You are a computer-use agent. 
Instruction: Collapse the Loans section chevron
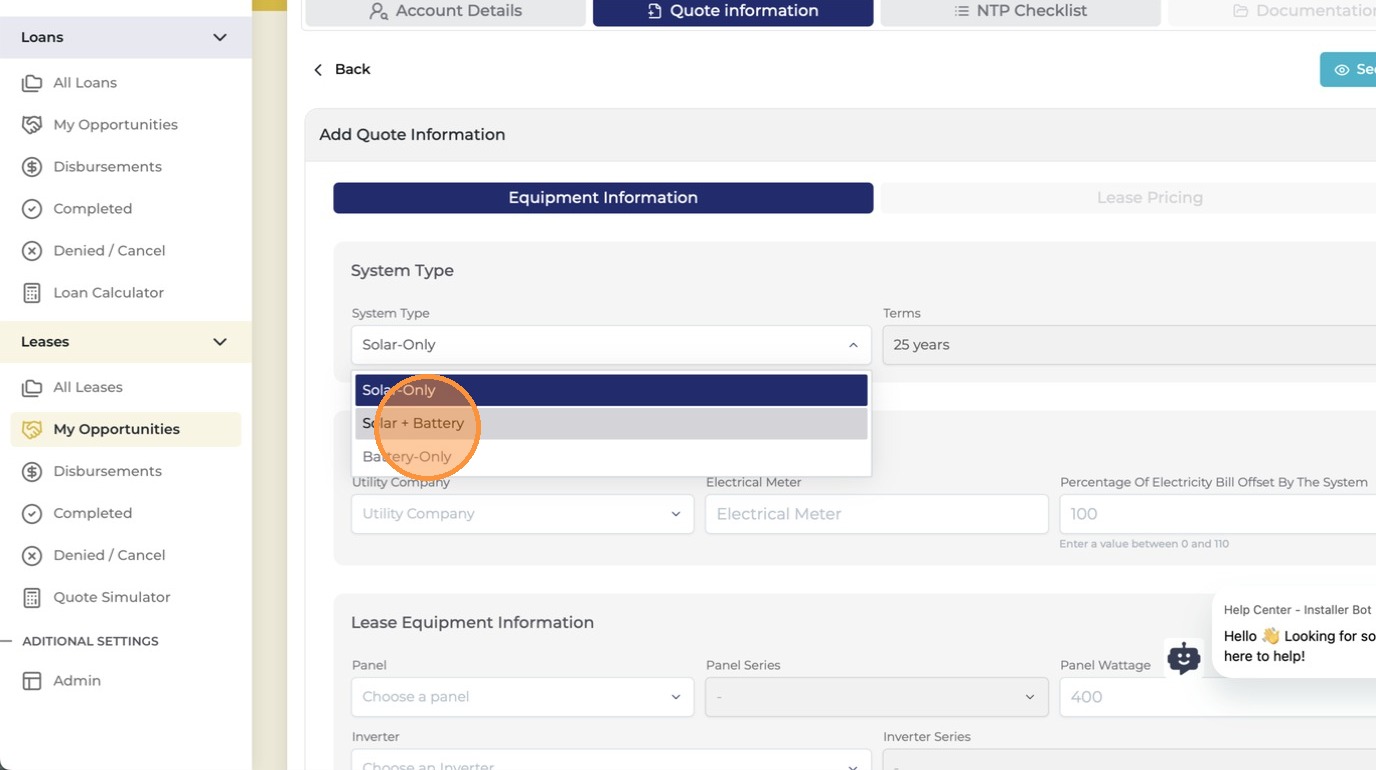tap(220, 37)
